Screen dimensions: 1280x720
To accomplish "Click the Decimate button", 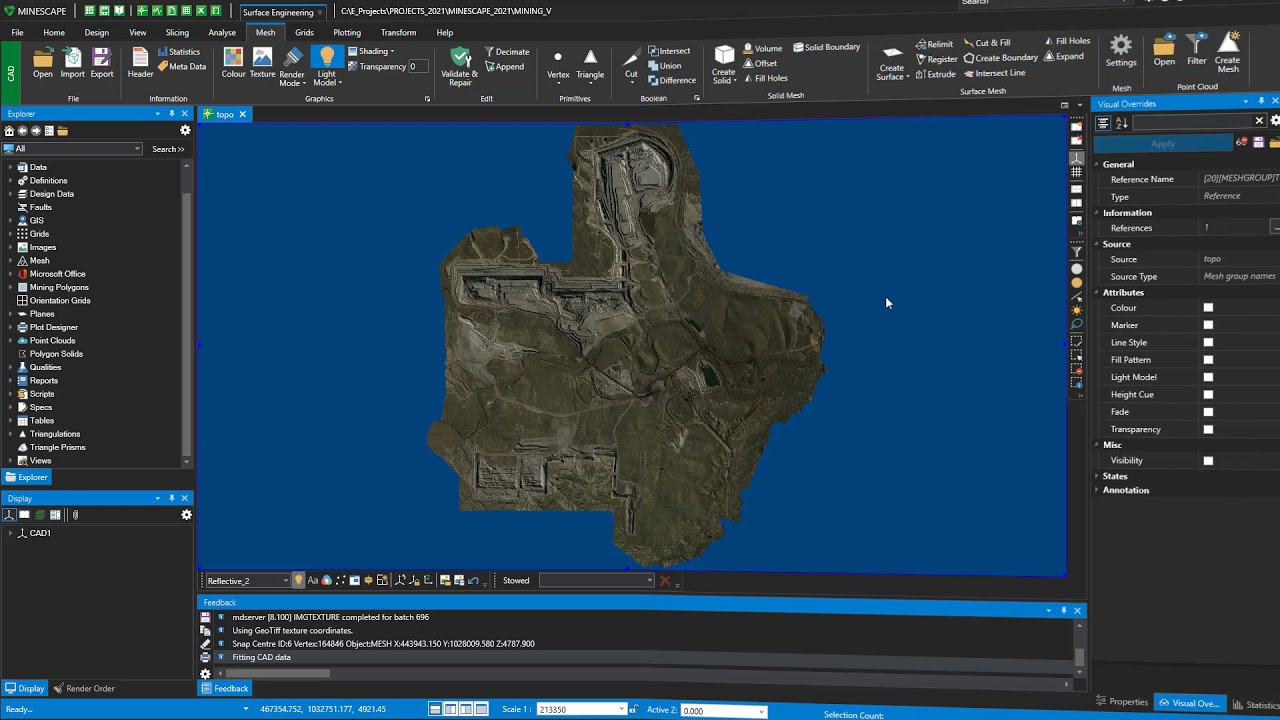I will tap(507, 51).
